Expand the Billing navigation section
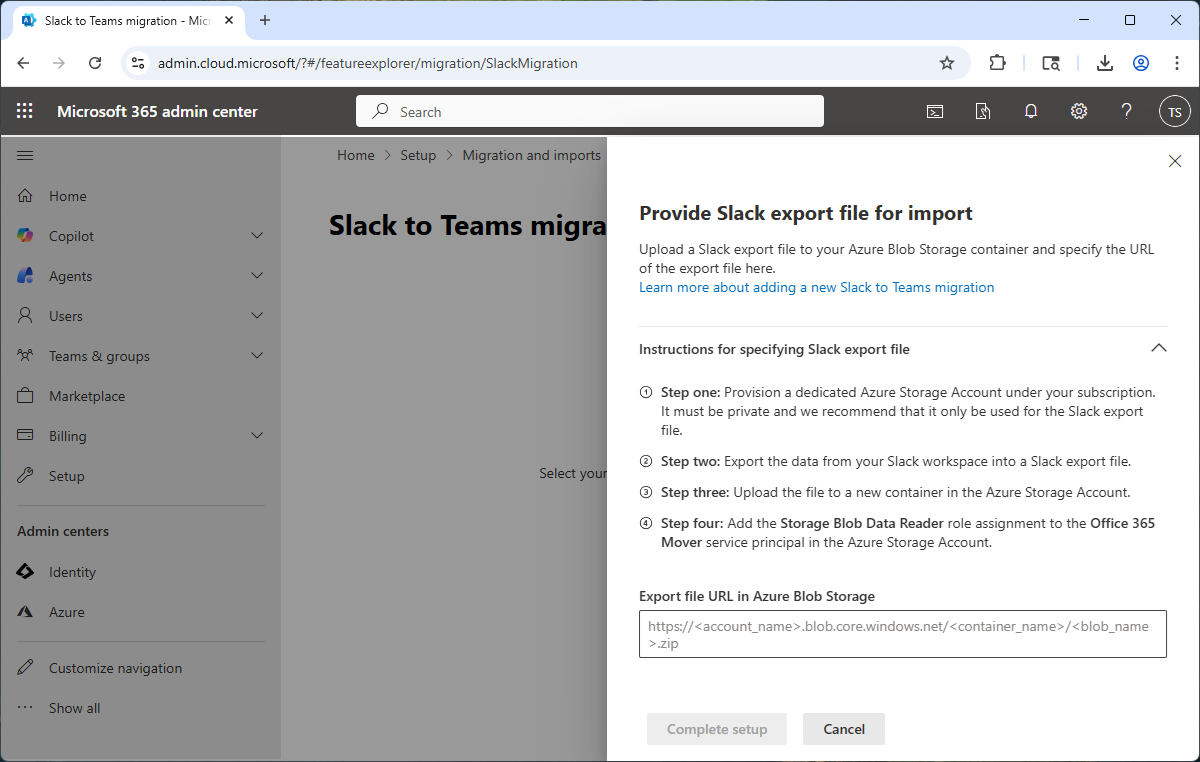Viewport: 1200px width, 762px height. pos(257,435)
